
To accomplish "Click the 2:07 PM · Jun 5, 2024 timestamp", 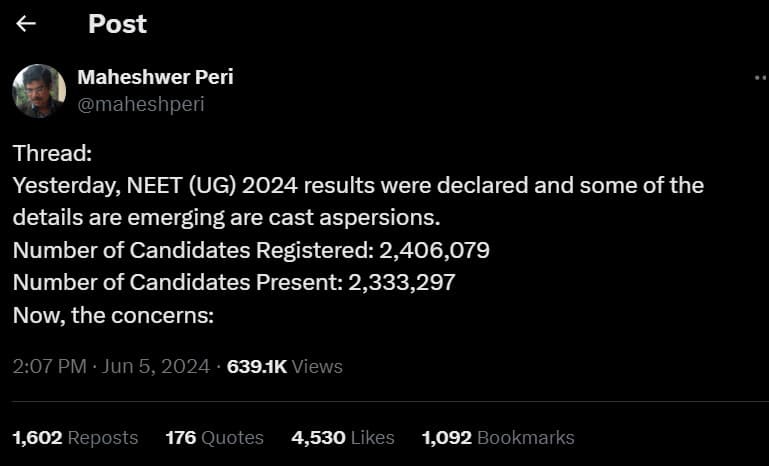I will click(111, 366).
